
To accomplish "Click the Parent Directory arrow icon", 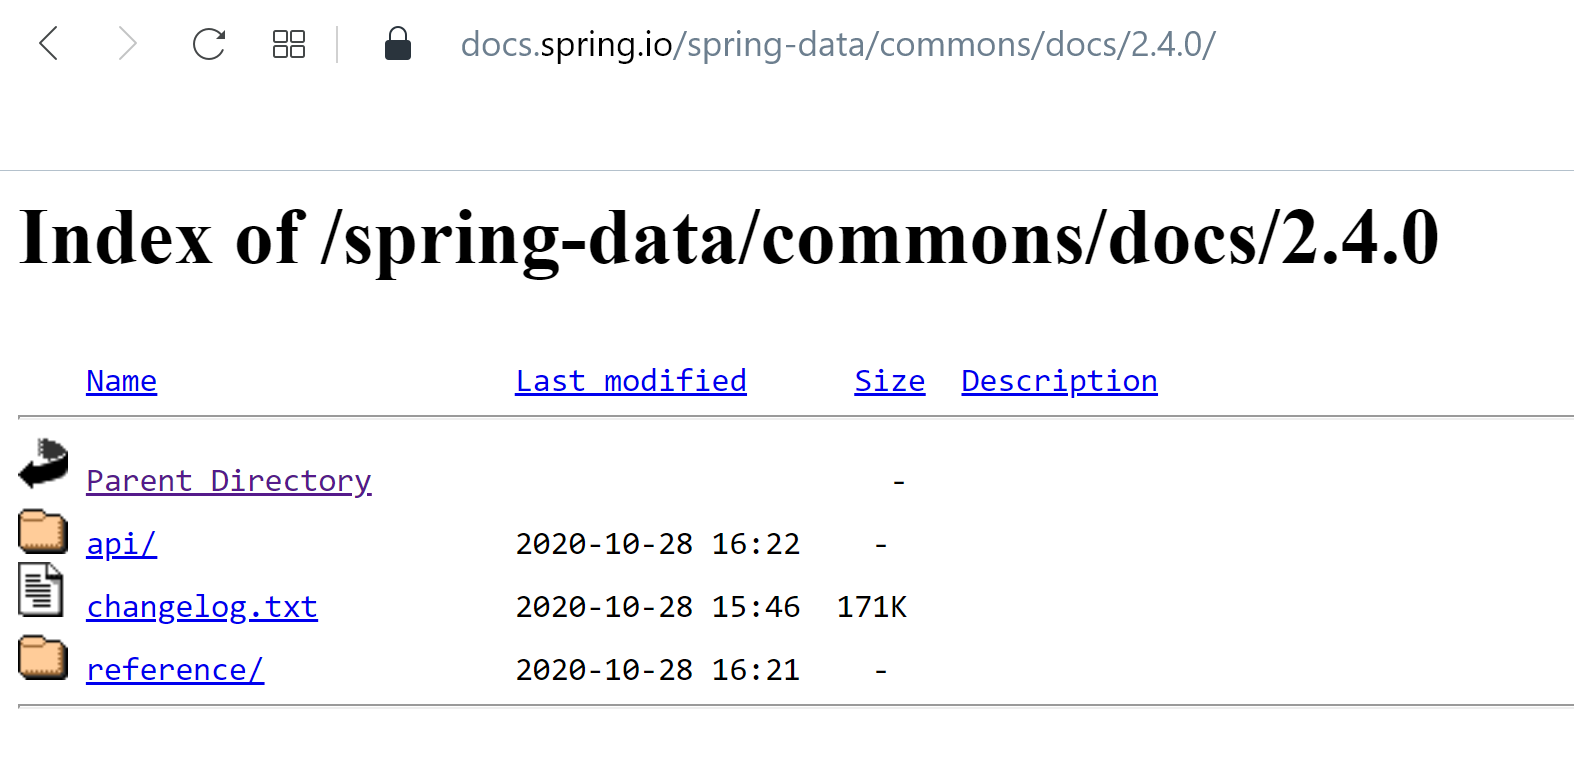I will (x=41, y=464).
